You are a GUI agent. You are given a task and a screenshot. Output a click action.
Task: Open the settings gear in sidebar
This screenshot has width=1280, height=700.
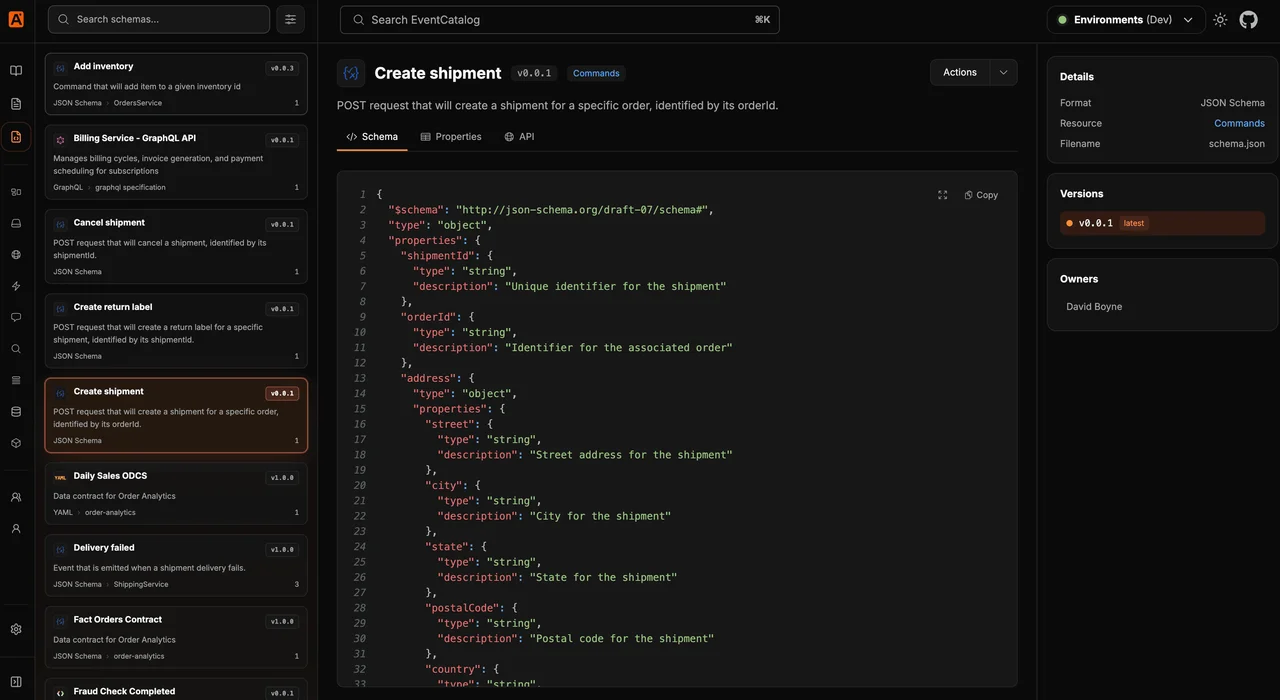[16, 629]
